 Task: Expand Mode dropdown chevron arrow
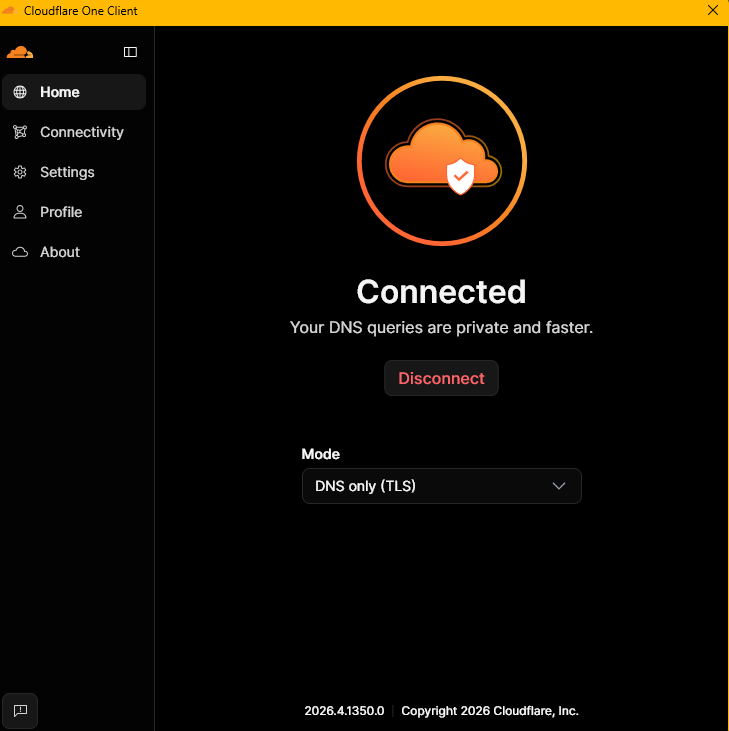tap(559, 486)
